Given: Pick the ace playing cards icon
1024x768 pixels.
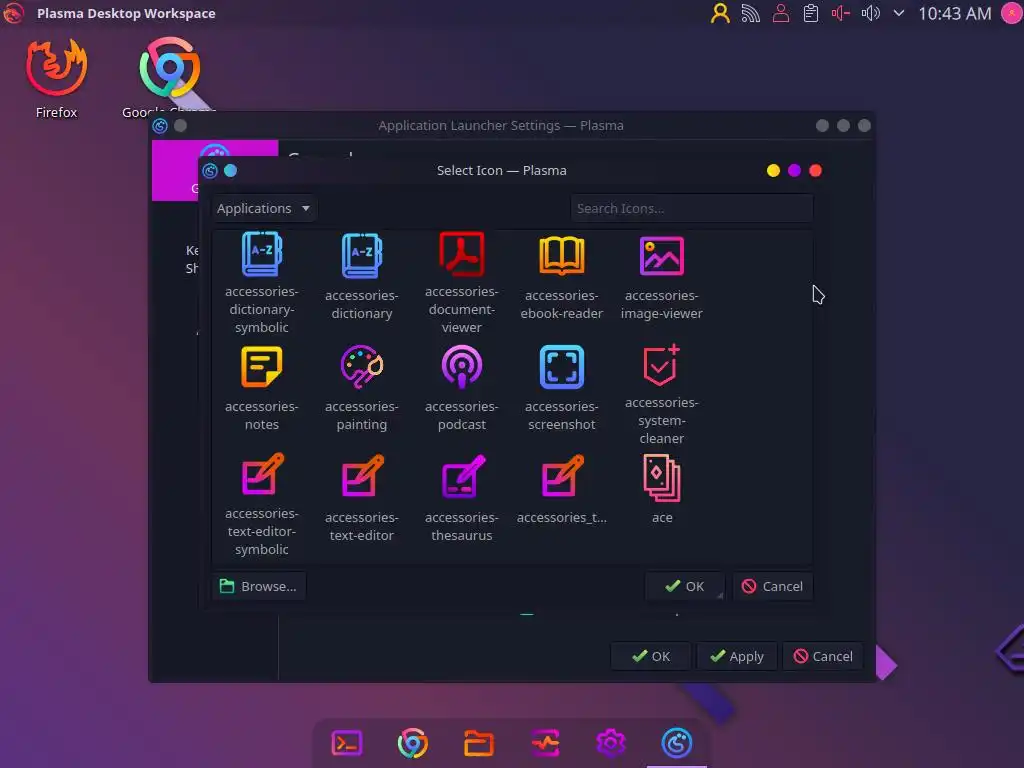Looking at the screenshot, I should [x=662, y=479].
